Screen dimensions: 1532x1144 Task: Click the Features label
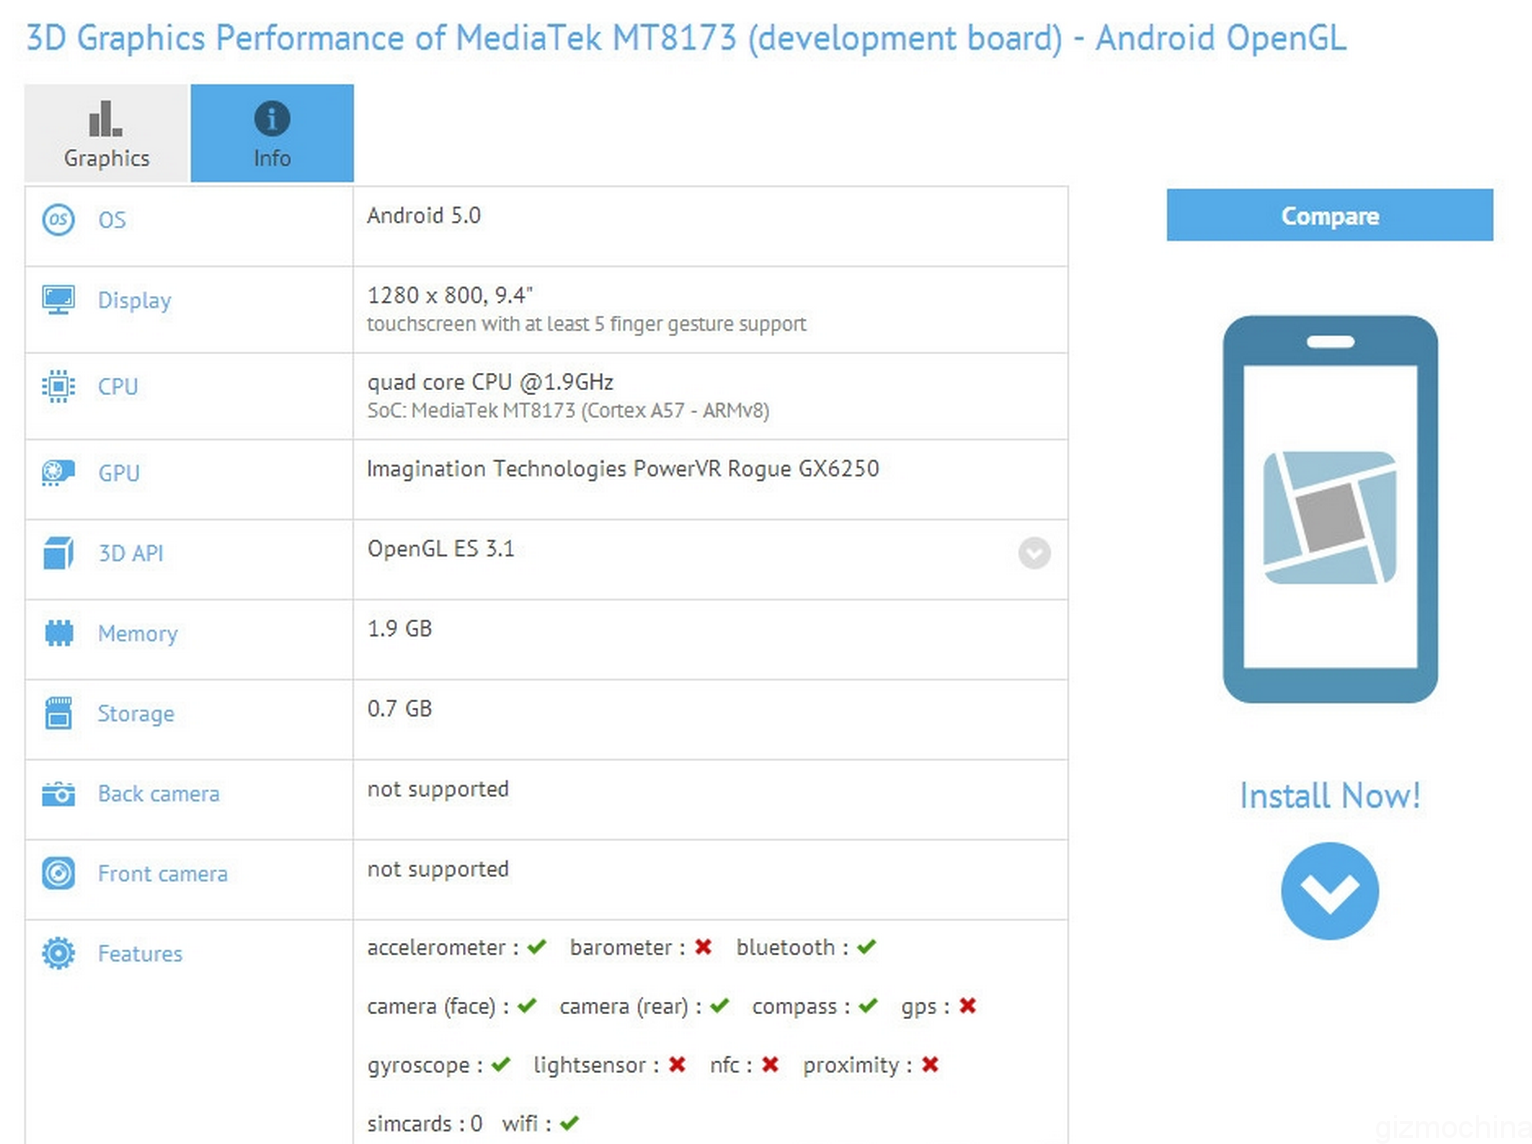tap(140, 954)
